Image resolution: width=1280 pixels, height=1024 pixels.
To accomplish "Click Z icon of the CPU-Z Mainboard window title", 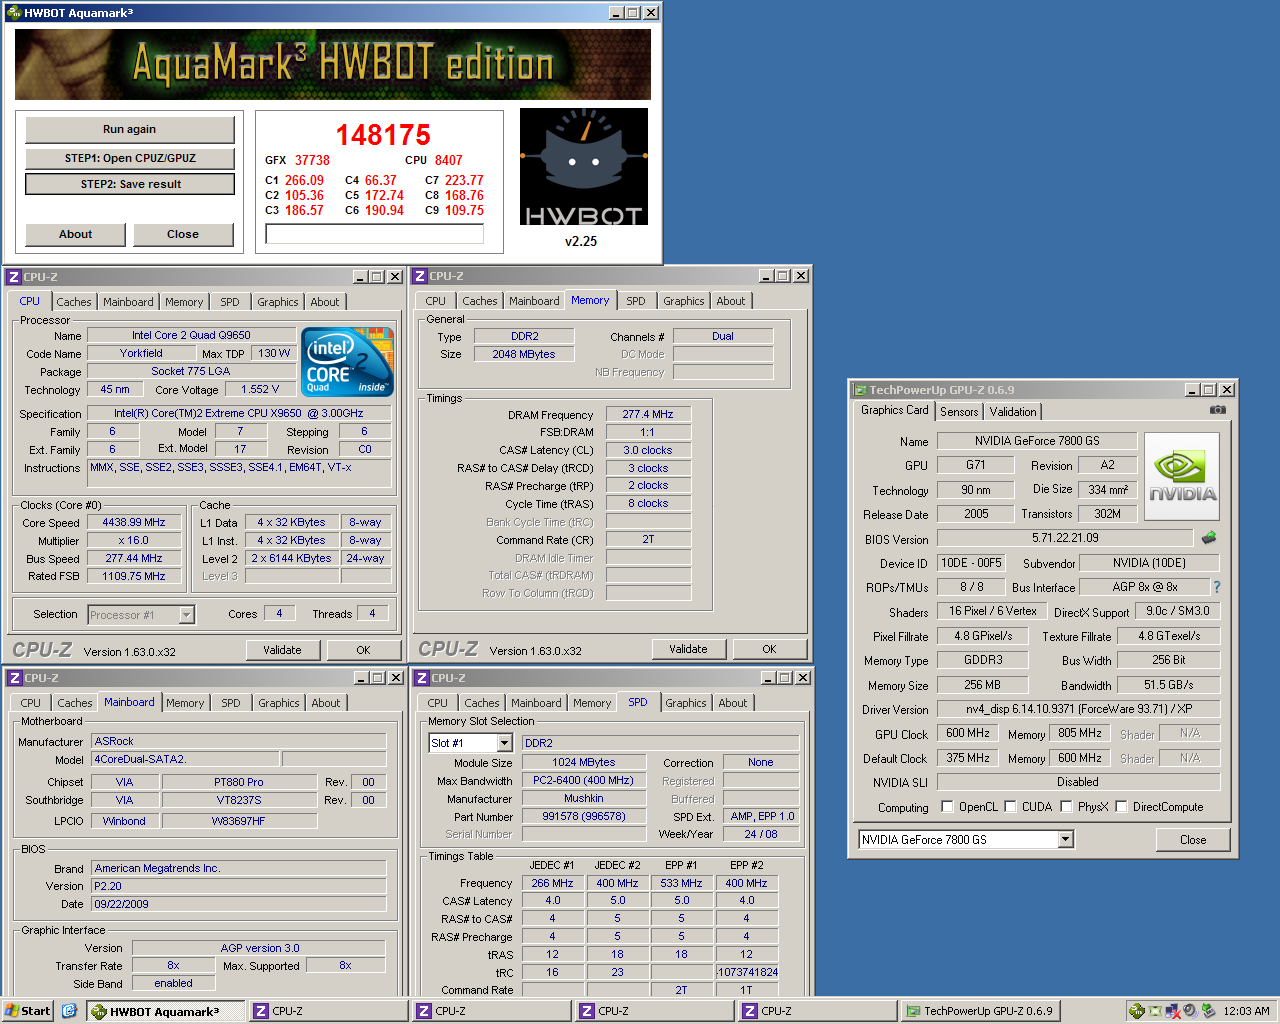I will 14,678.
